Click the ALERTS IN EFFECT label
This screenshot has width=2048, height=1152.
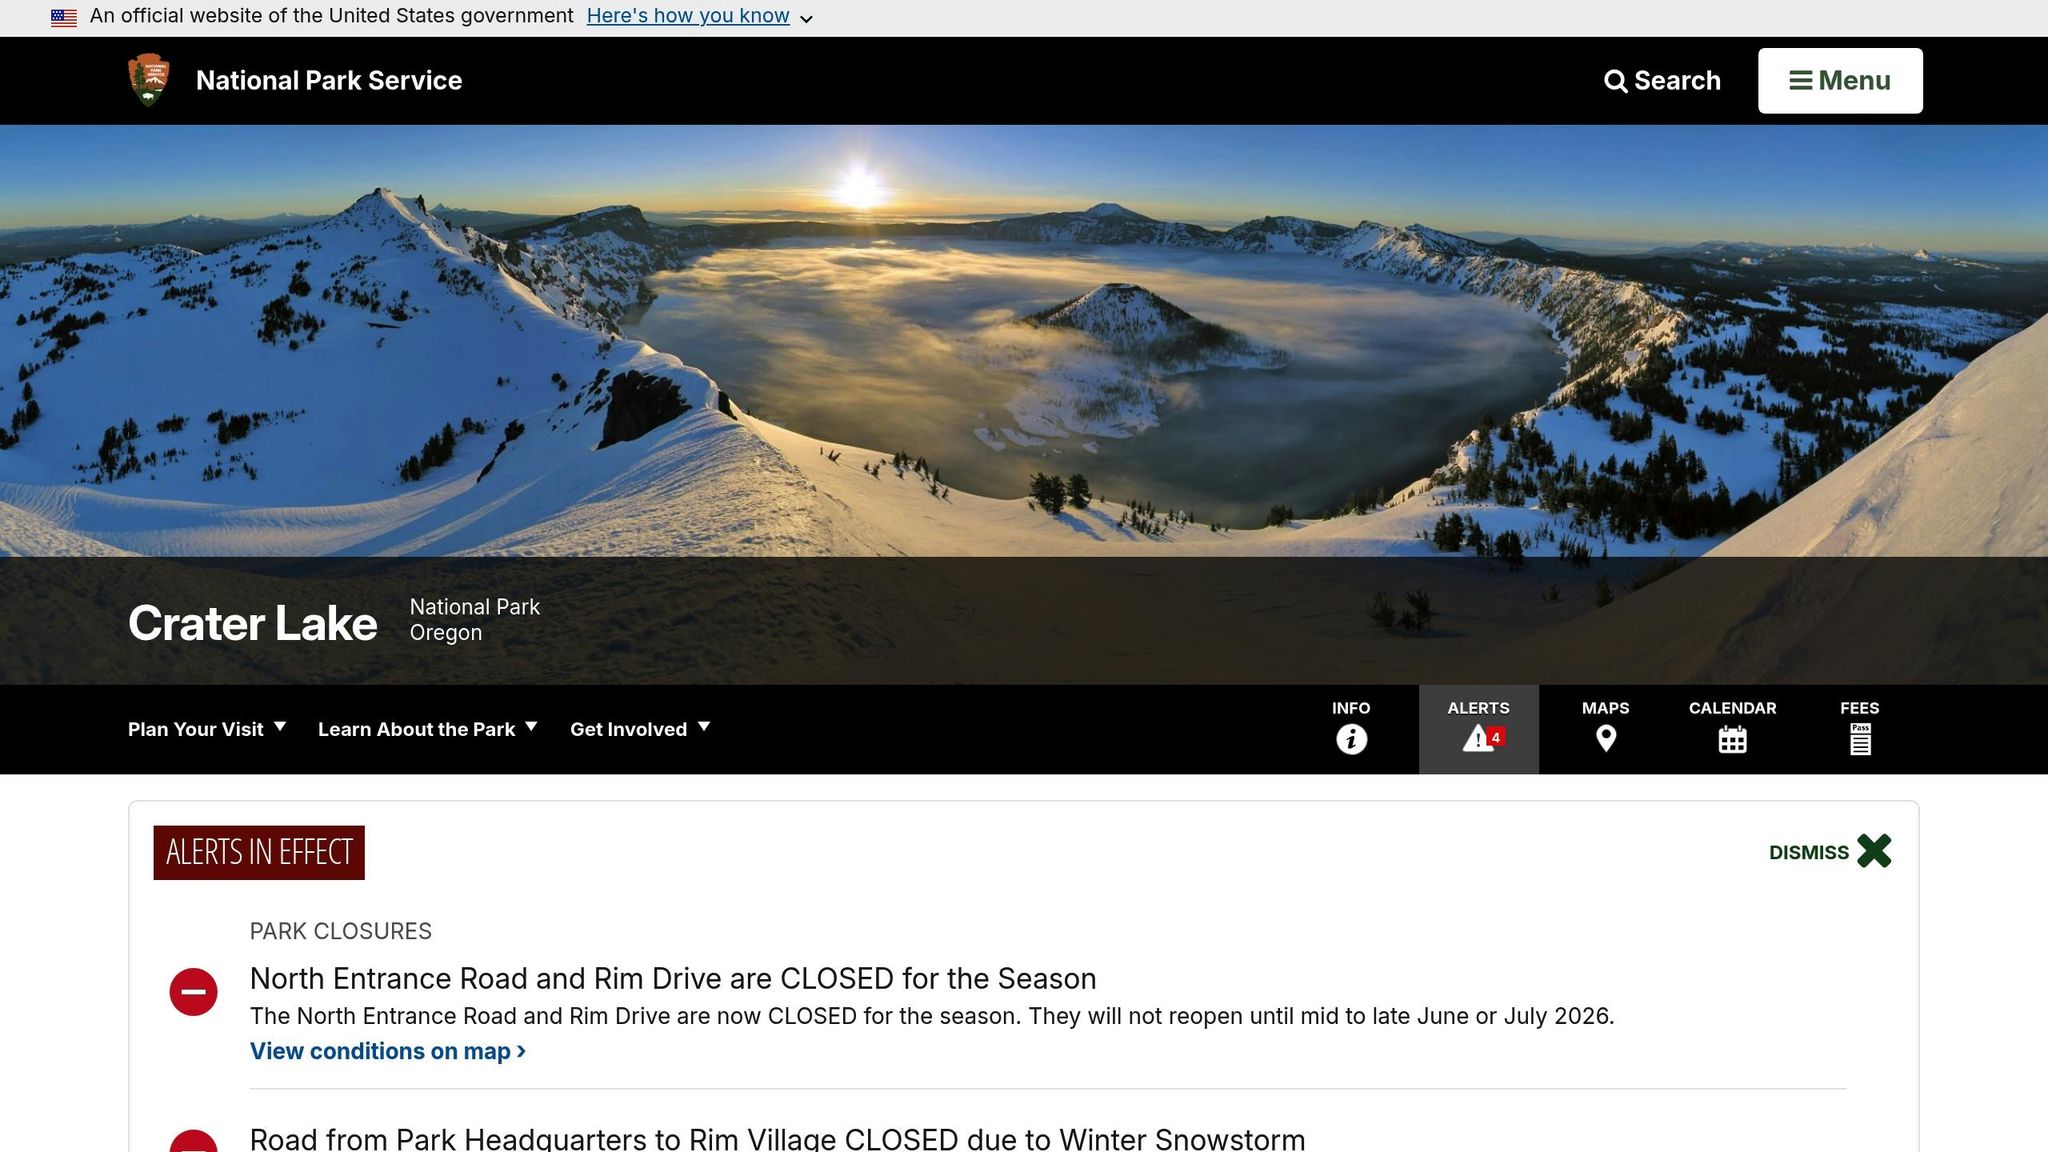coord(259,852)
